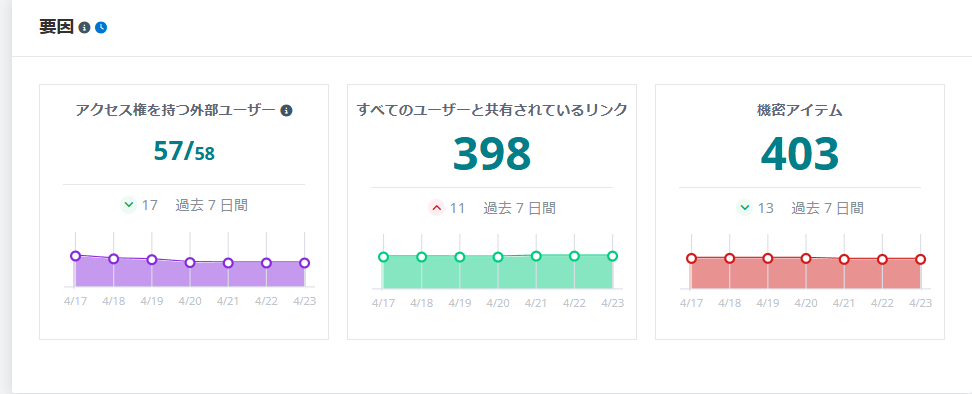Select the 4/17 point on purple chart
This screenshot has height=394, width=972.
tap(76, 256)
